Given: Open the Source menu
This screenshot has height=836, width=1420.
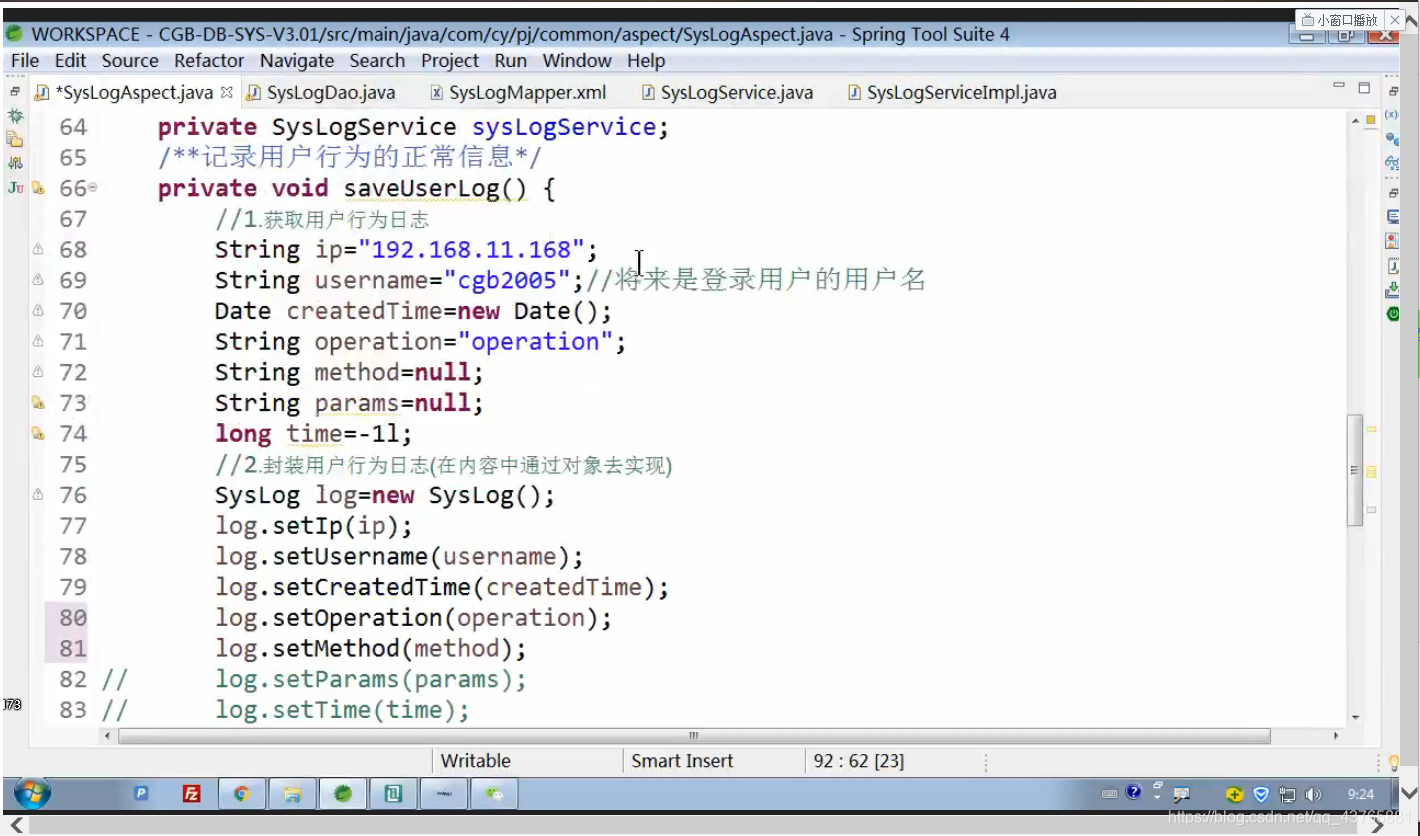Looking at the screenshot, I should (x=130, y=61).
